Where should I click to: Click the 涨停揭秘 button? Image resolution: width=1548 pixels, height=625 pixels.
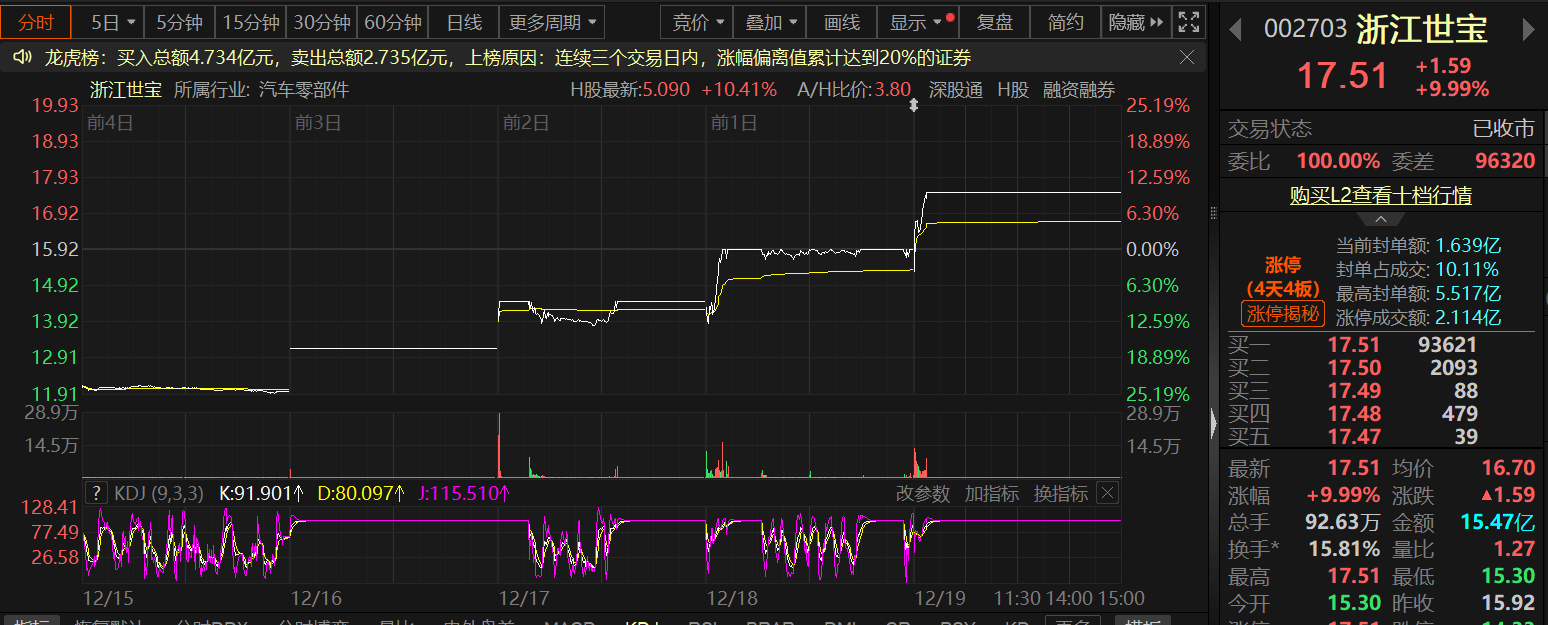pyautogui.click(x=1283, y=314)
